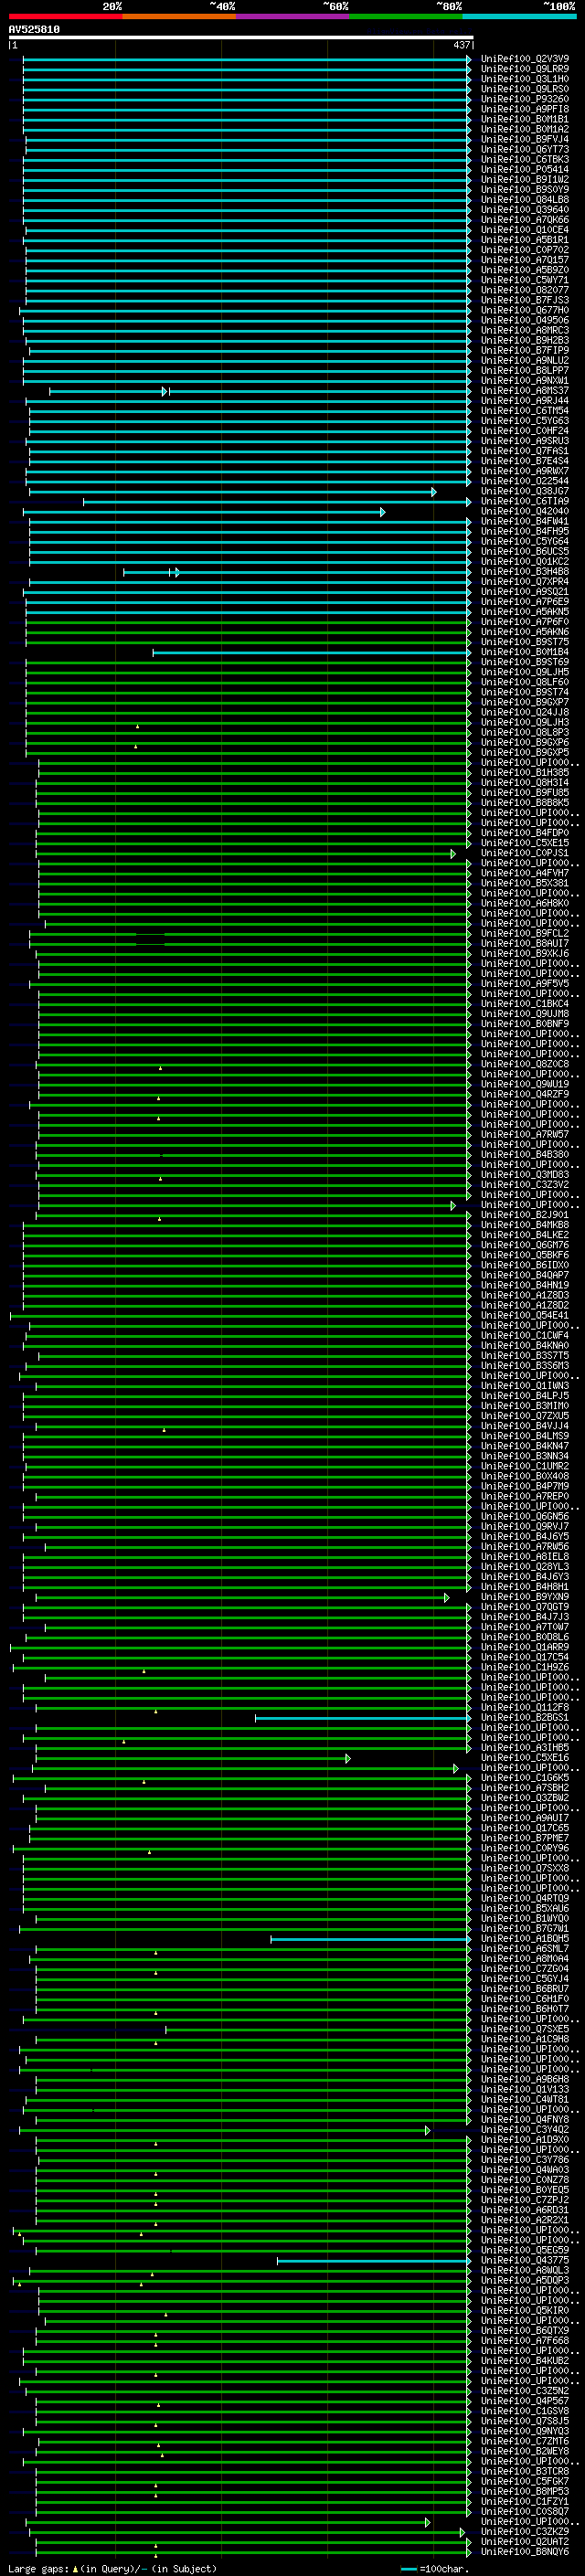Click hit label UniRef100_Q54E41
Screen dimensions: 585x2576
point(525,1316)
